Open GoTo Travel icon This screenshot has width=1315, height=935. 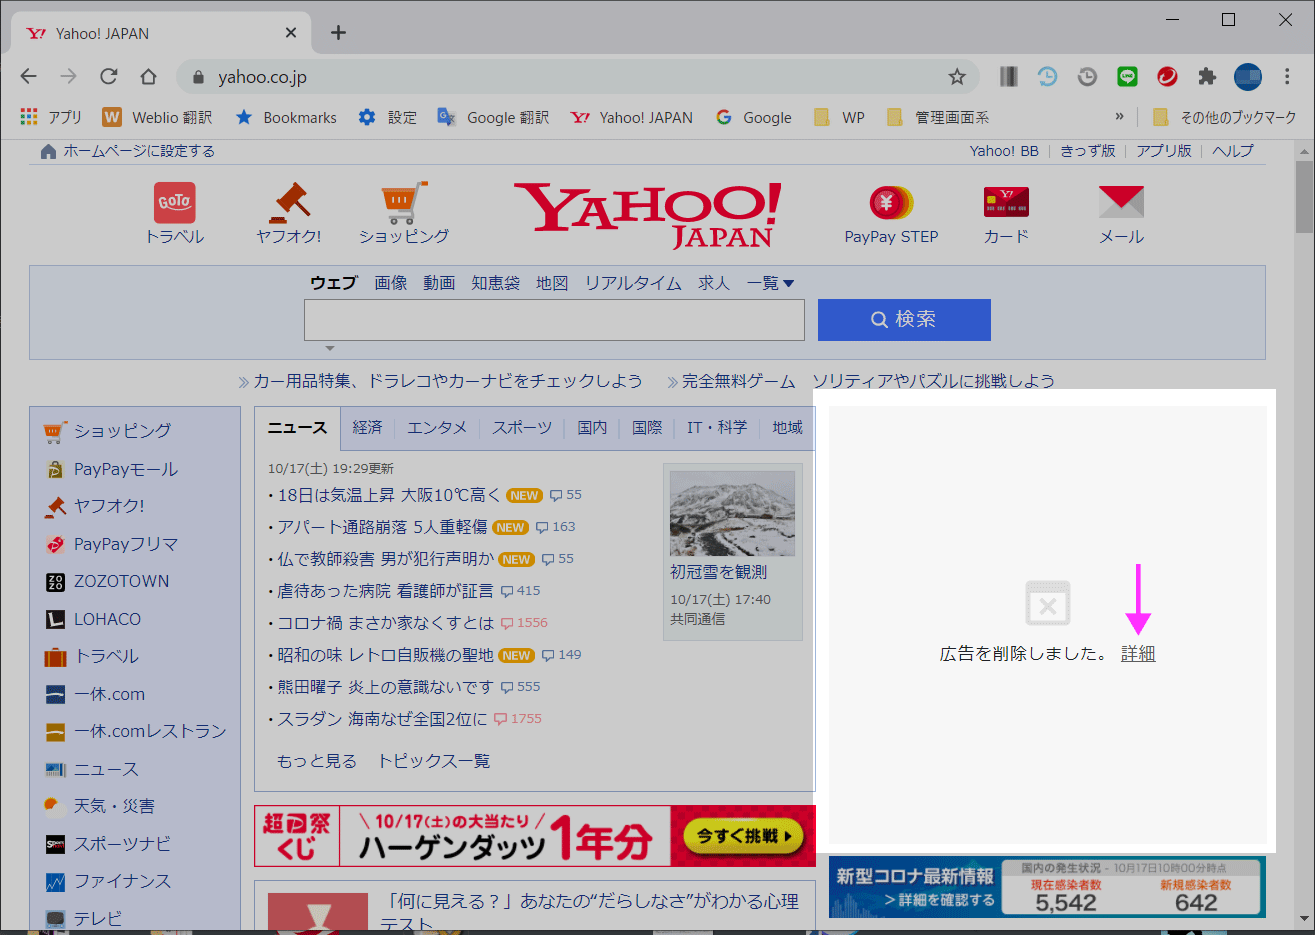[x=175, y=202]
